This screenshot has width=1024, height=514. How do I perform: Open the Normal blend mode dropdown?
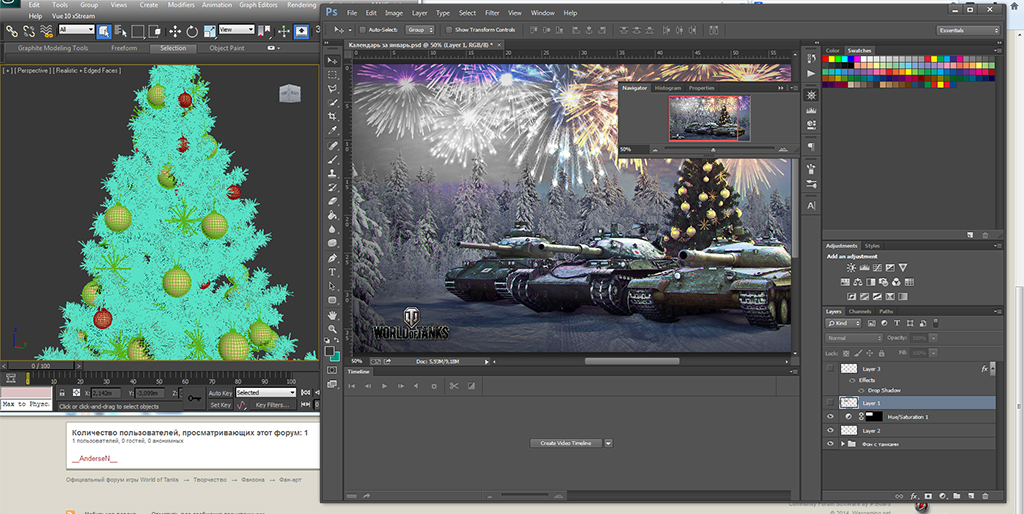click(x=854, y=338)
